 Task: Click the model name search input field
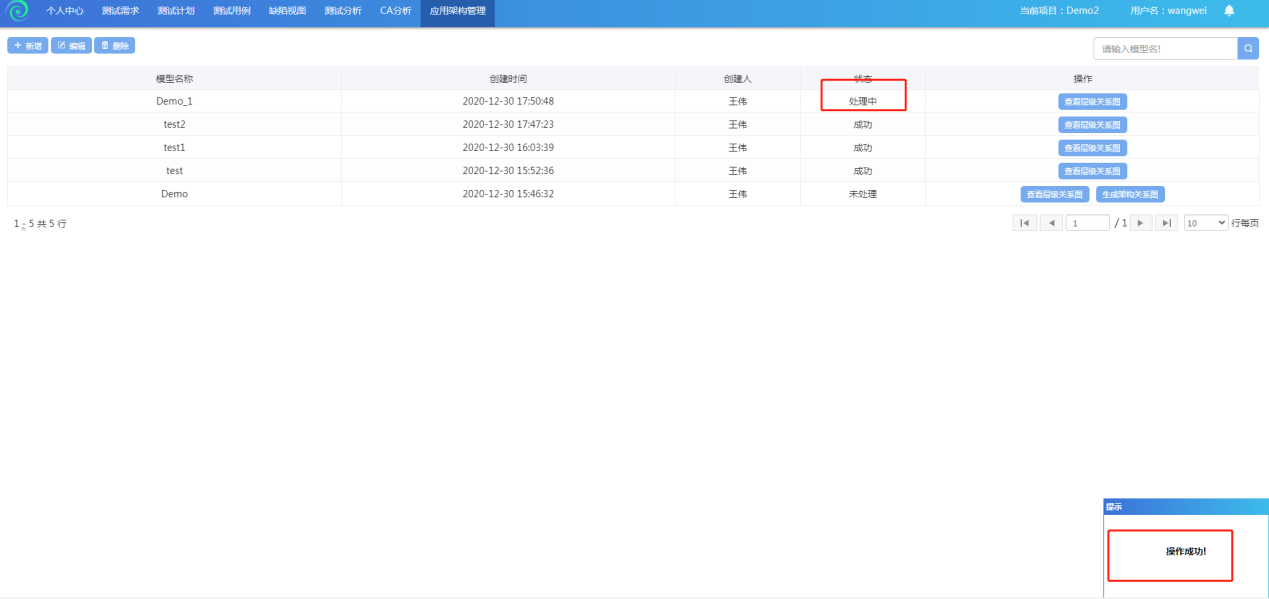click(x=1165, y=48)
